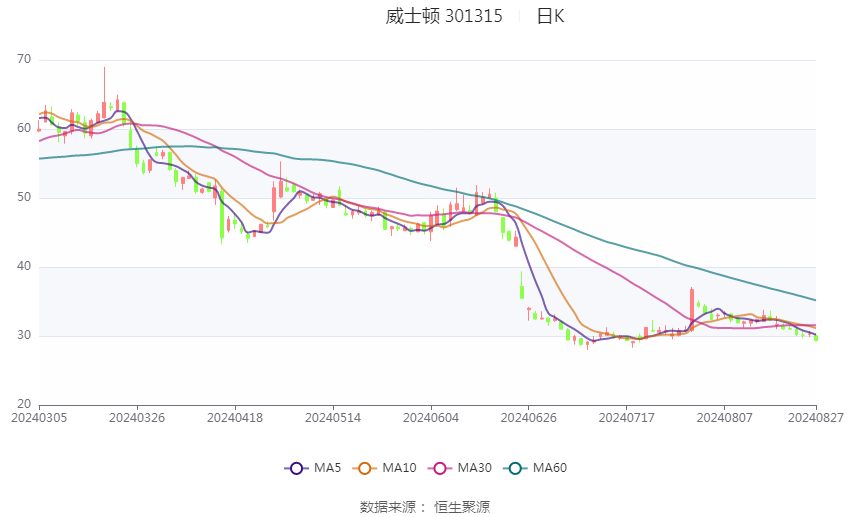Select the 20240604 date axis label
Screen dimensions: 850x517
[x=431, y=418]
